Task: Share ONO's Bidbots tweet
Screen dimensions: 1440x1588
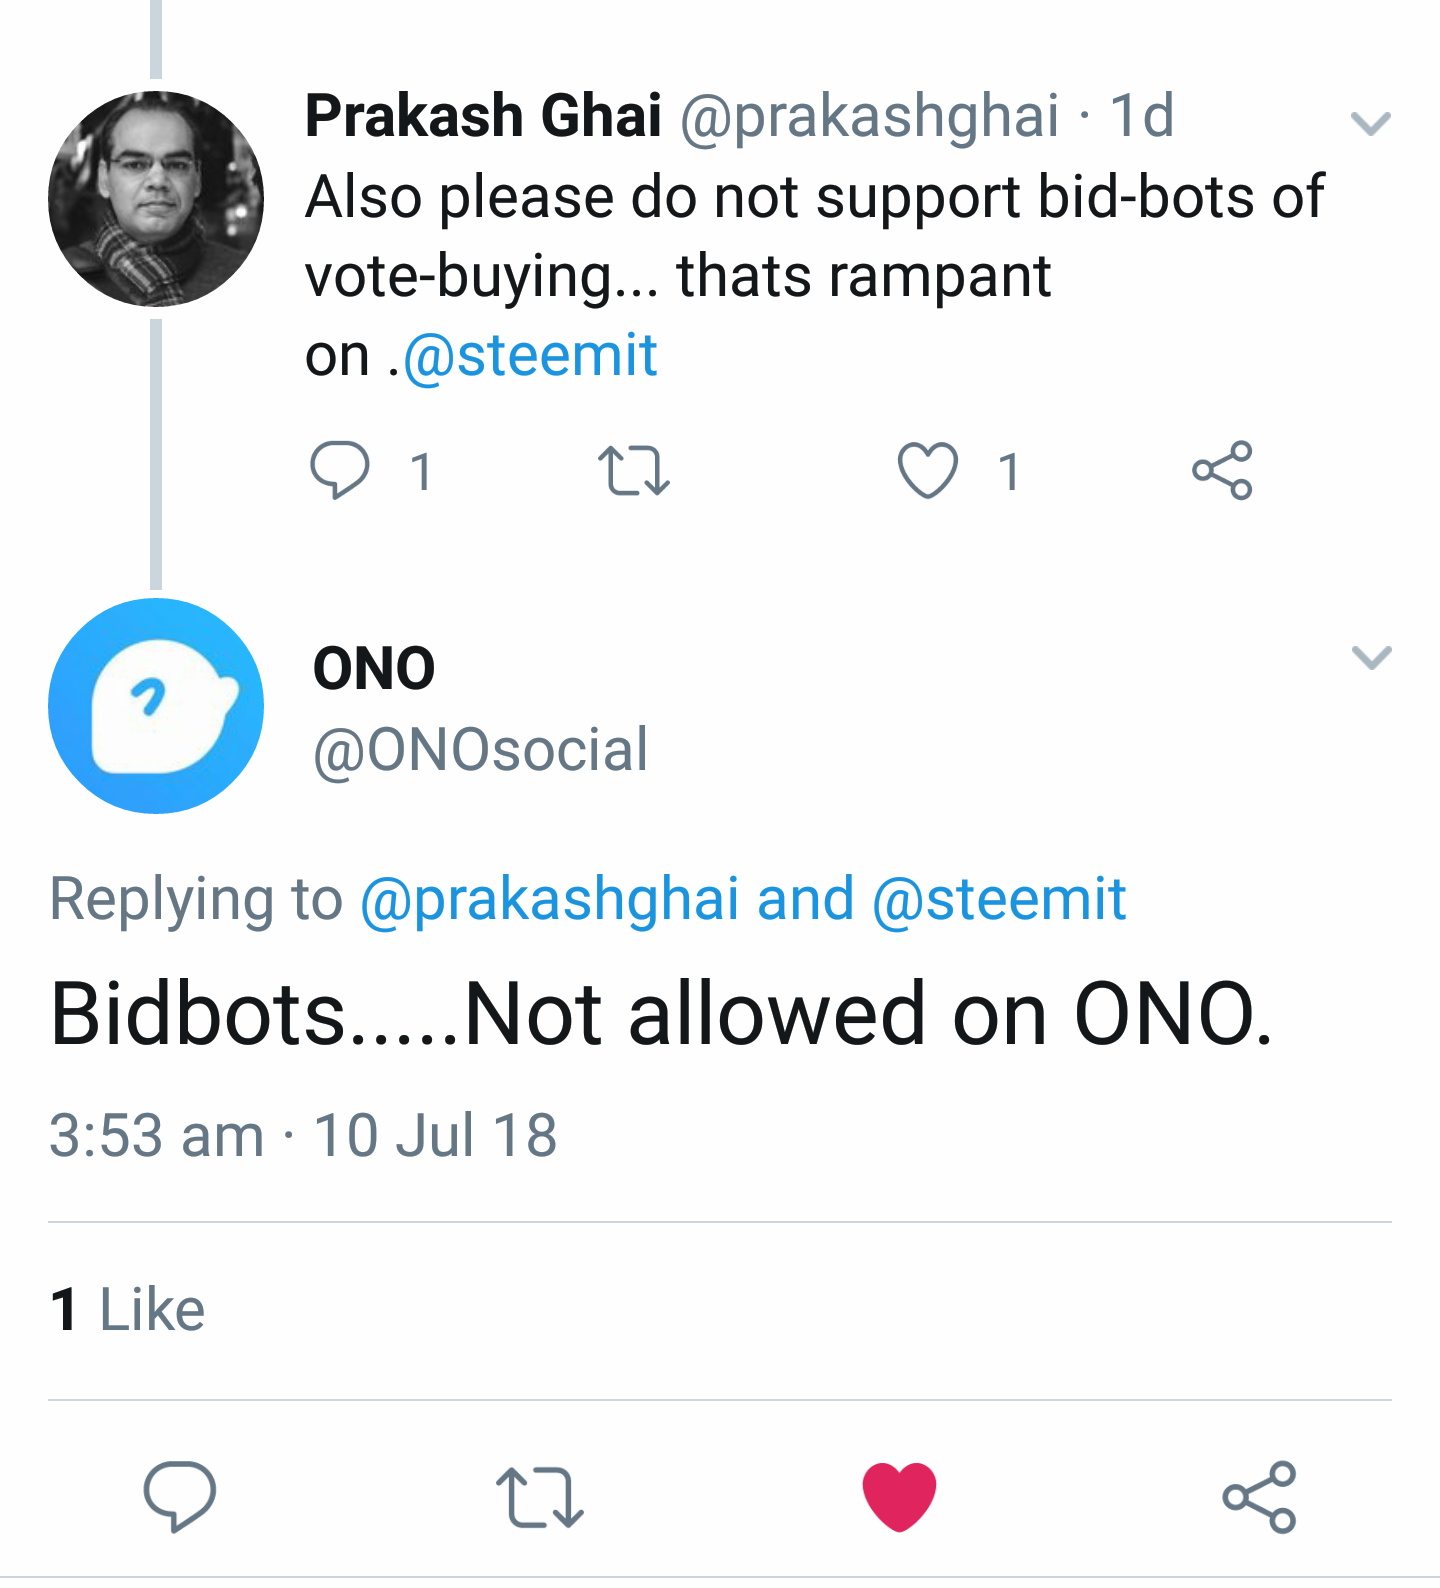Action: pyautogui.click(x=1260, y=1496)
